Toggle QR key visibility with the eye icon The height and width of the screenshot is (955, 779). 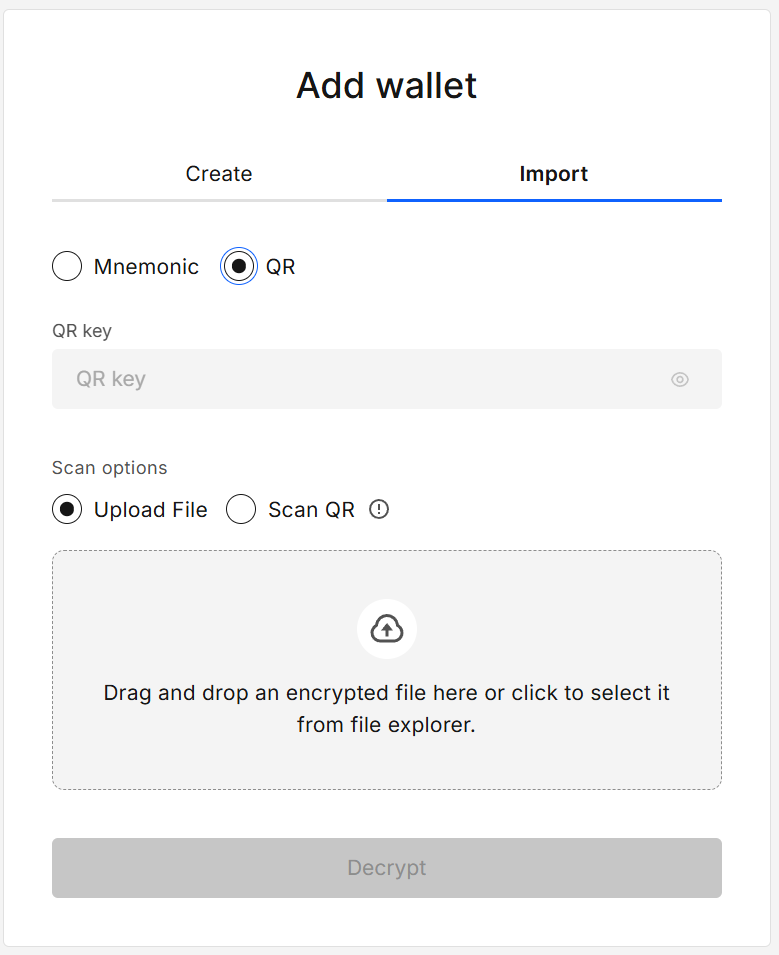tap(680, 379)
